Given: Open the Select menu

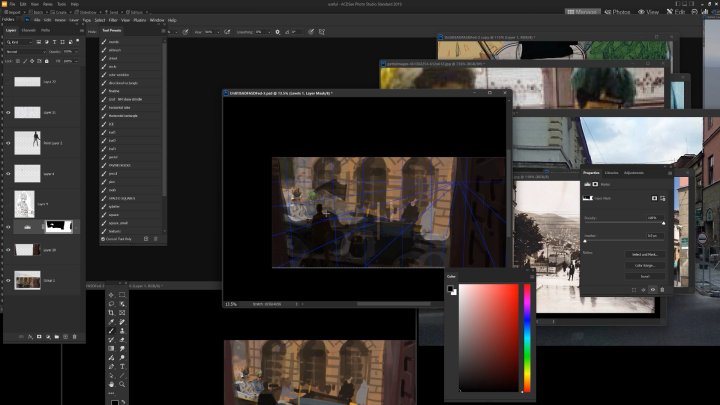Looking at the screenshot, I should [100, 20].
